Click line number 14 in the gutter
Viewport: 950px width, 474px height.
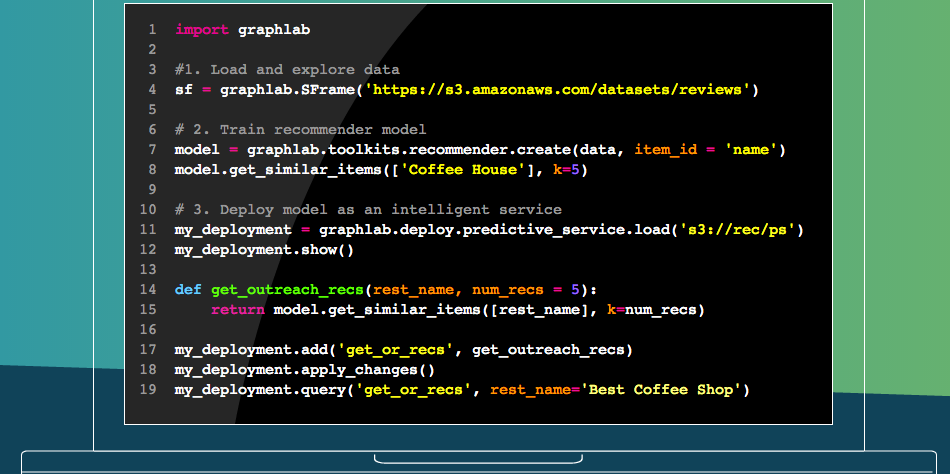[148, 290]
